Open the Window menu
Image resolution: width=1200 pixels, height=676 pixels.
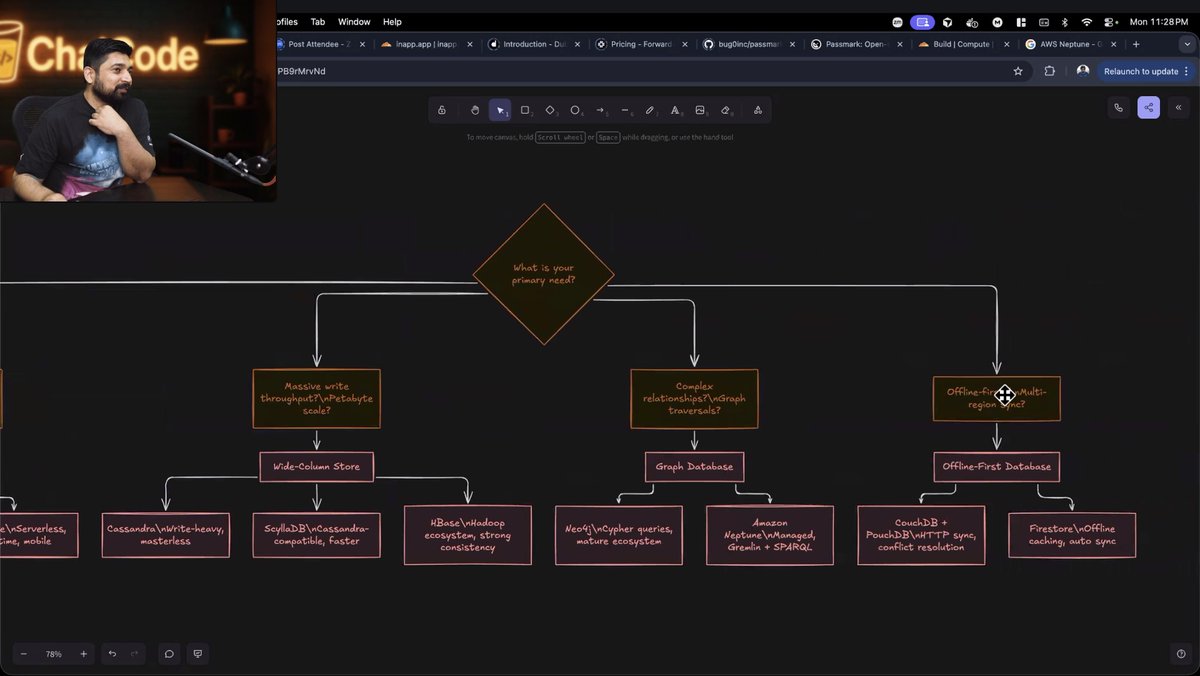(354, 21)
